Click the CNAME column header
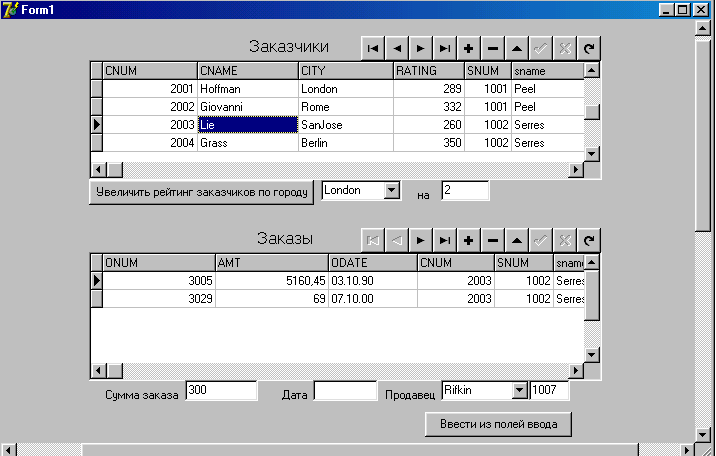The width and height of the screenshot is (716, 456). click(248, 71)
